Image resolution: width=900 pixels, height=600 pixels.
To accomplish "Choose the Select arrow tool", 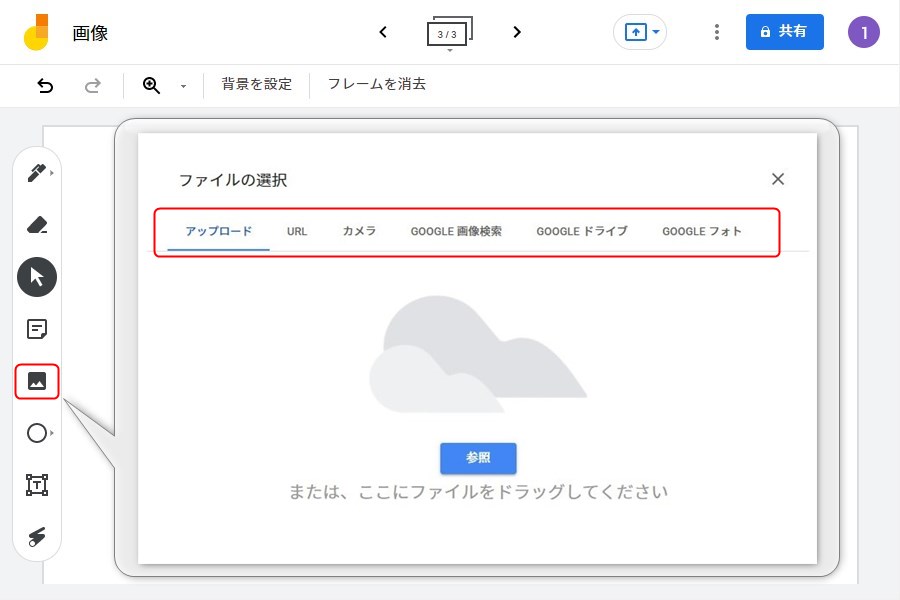I will tap(37, 277).
